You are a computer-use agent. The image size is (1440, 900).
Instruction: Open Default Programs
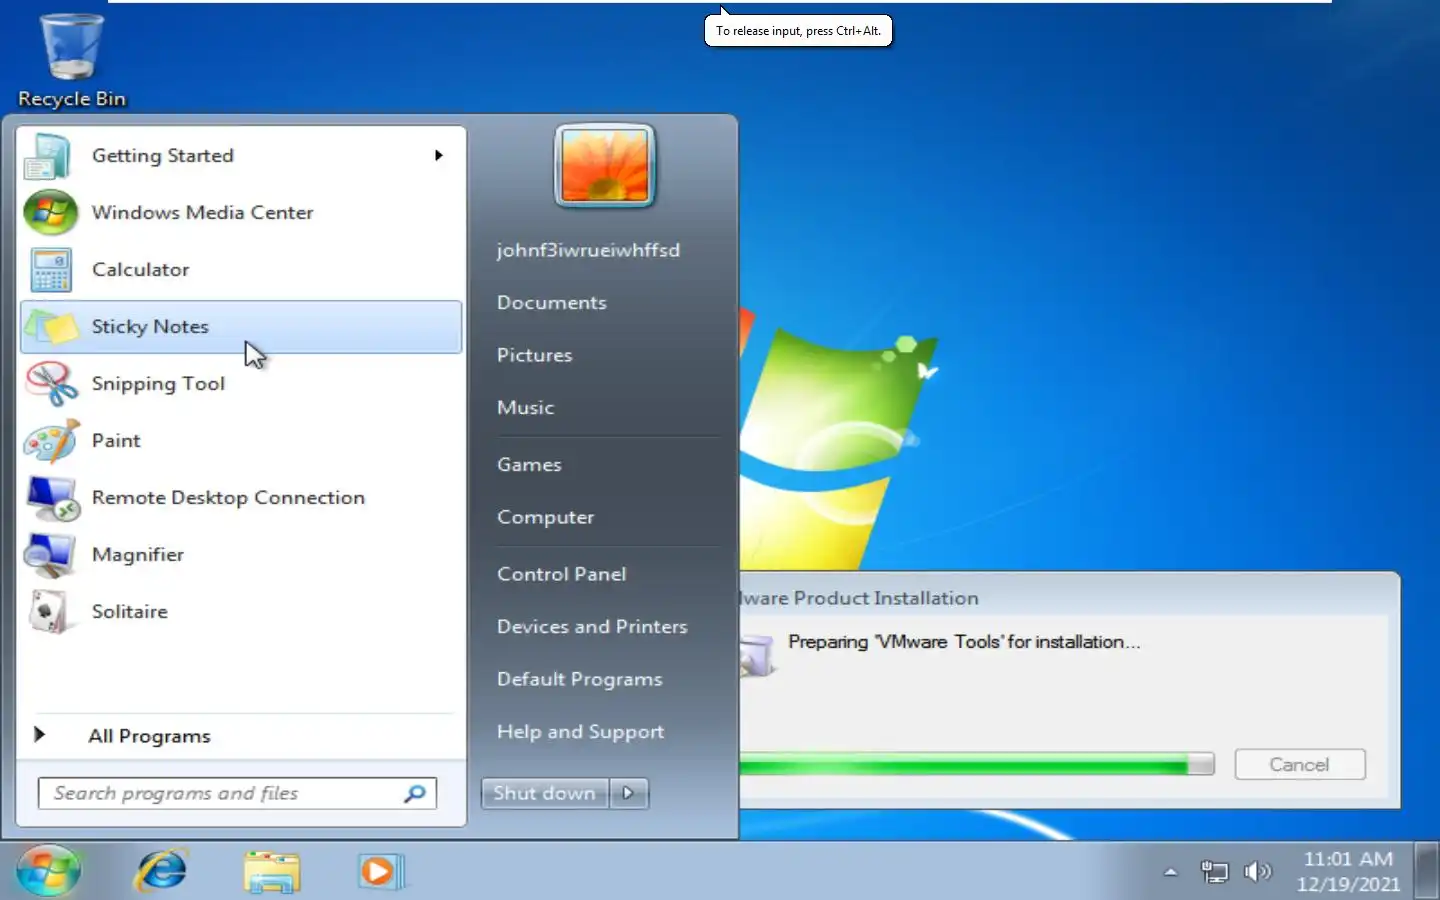[x=580, y=679]
